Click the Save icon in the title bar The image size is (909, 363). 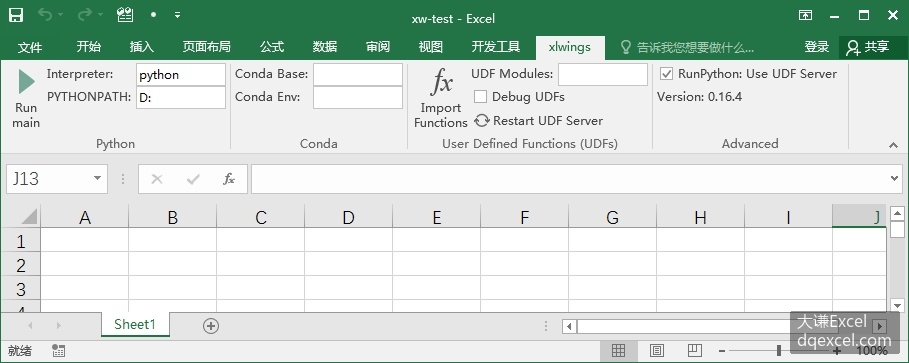click(16, 16)
